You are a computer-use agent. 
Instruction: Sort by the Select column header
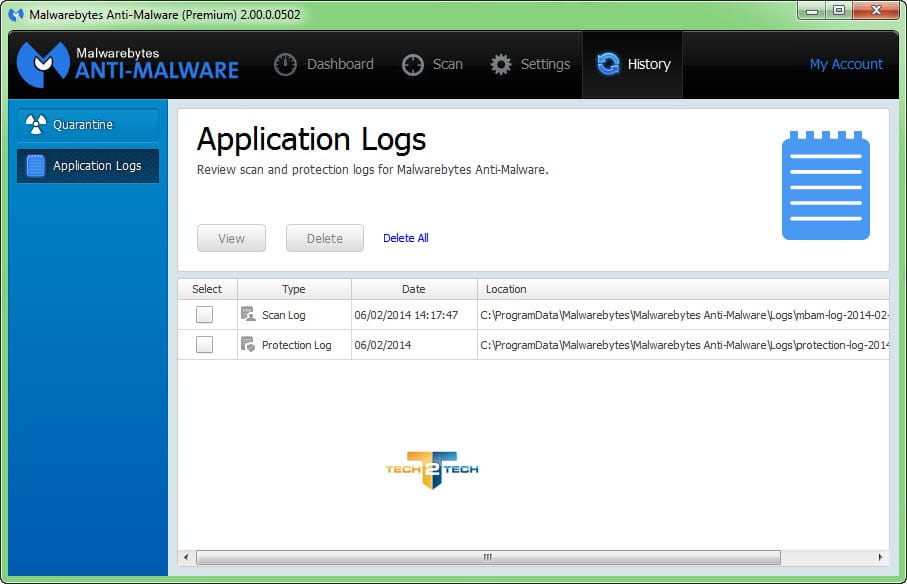click(207, 289)
